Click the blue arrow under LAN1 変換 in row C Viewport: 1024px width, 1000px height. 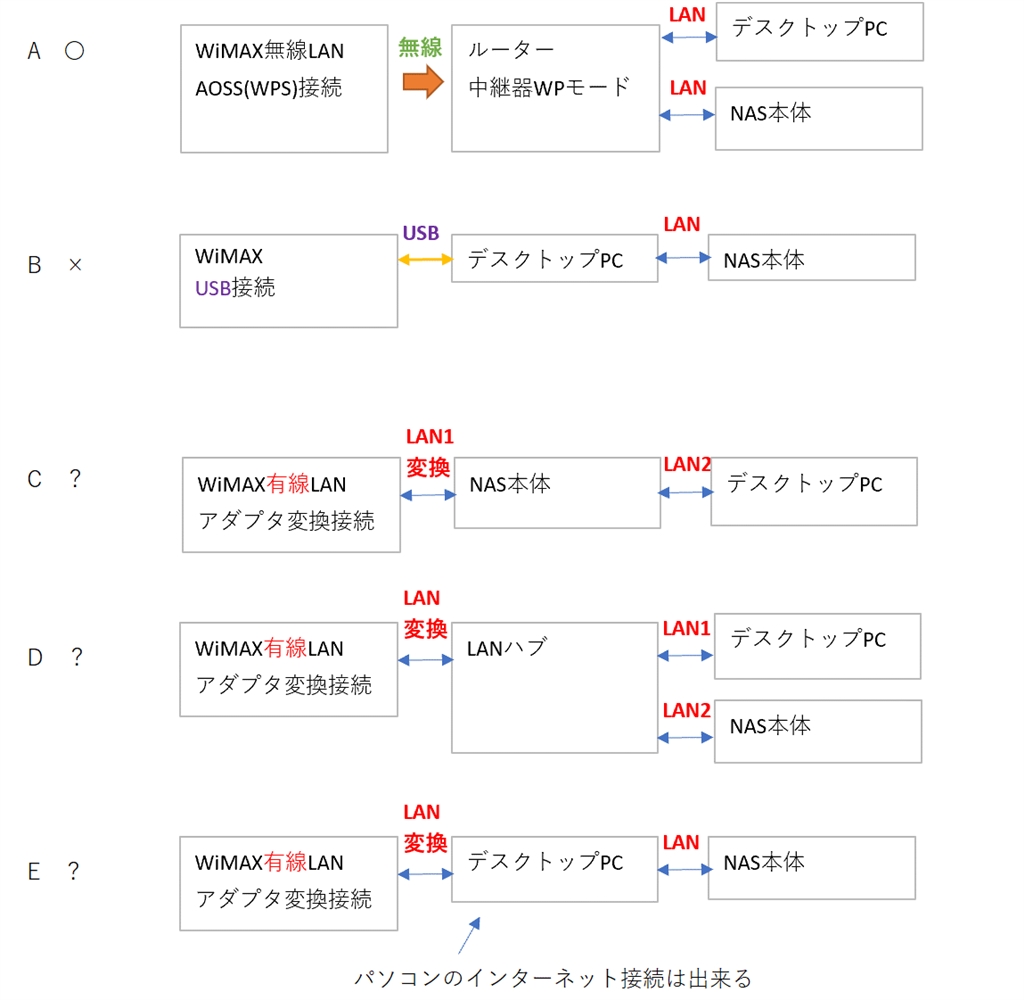click(x=427, y=495)
